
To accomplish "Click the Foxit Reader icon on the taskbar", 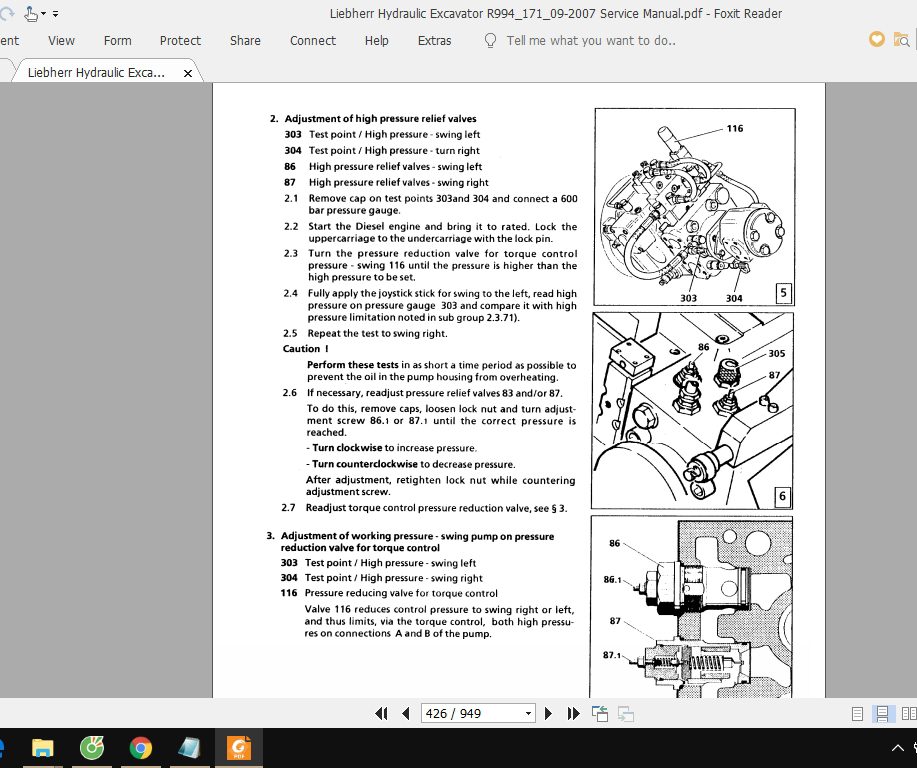I will (x=239, y=748).
